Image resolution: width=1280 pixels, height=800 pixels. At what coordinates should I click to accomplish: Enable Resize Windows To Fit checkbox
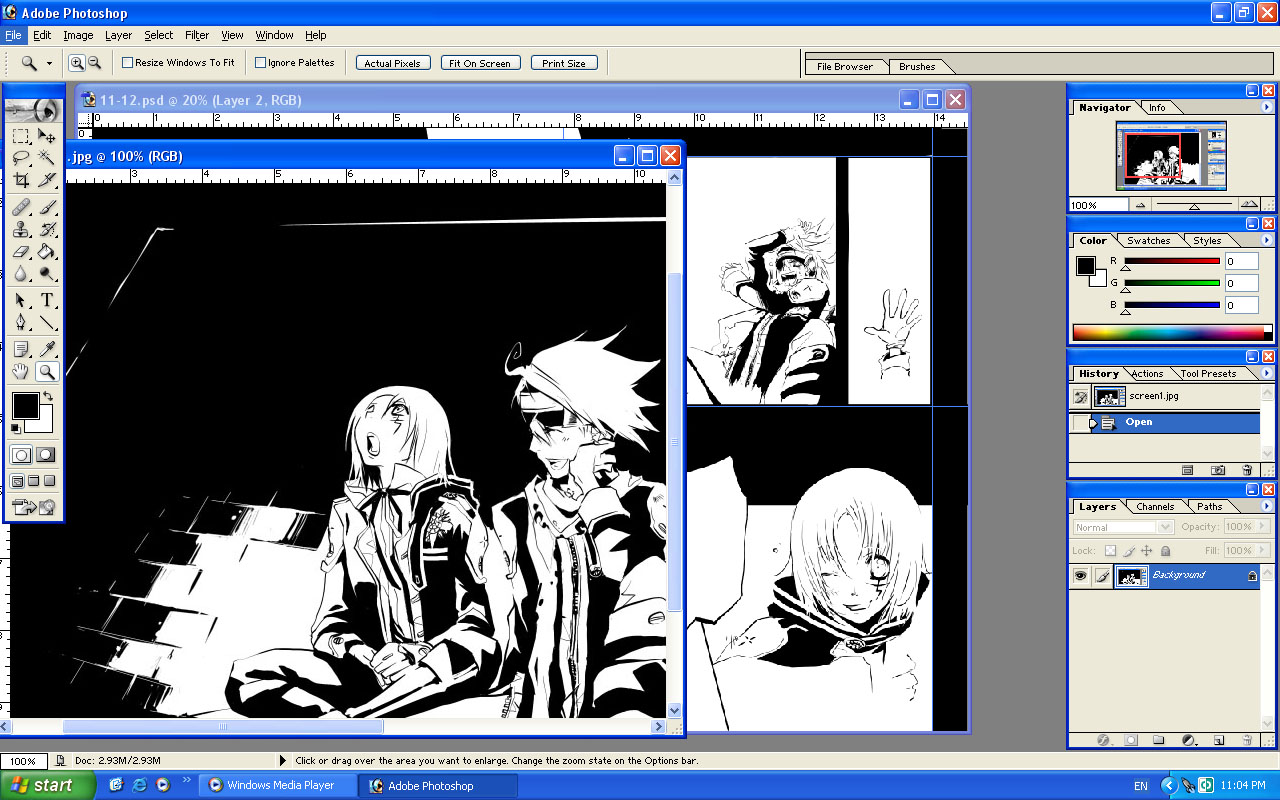[128, 63]
